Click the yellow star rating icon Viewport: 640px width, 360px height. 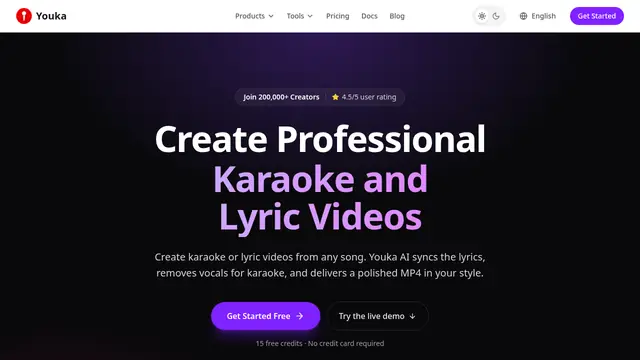click(336, 97)
